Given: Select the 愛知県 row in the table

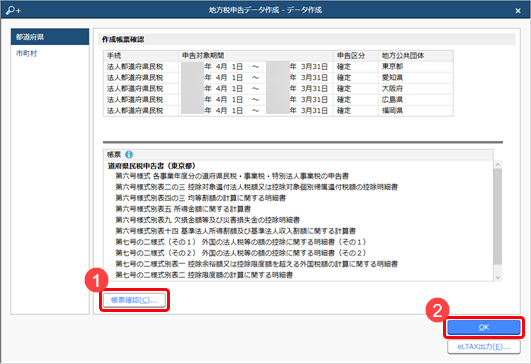Looking at the screenshot, I should (x=278, y=78).
